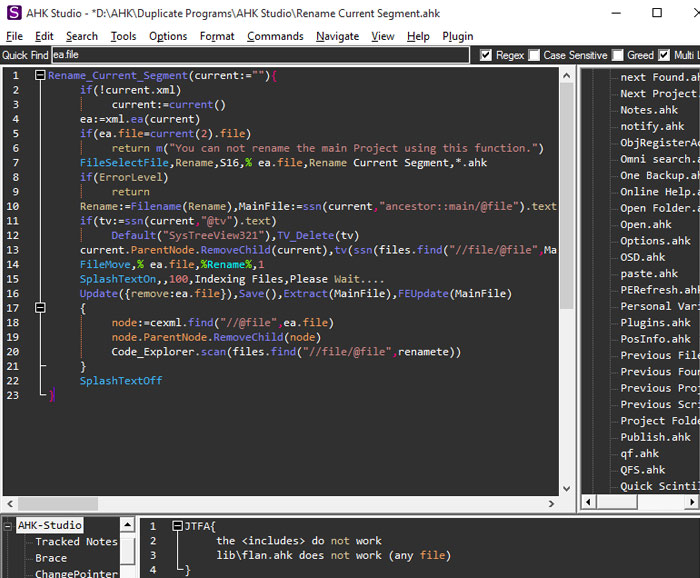700x578 pixels.
Task: Select Tracked Notes in project tree
Action: click(x=76, y=541)
